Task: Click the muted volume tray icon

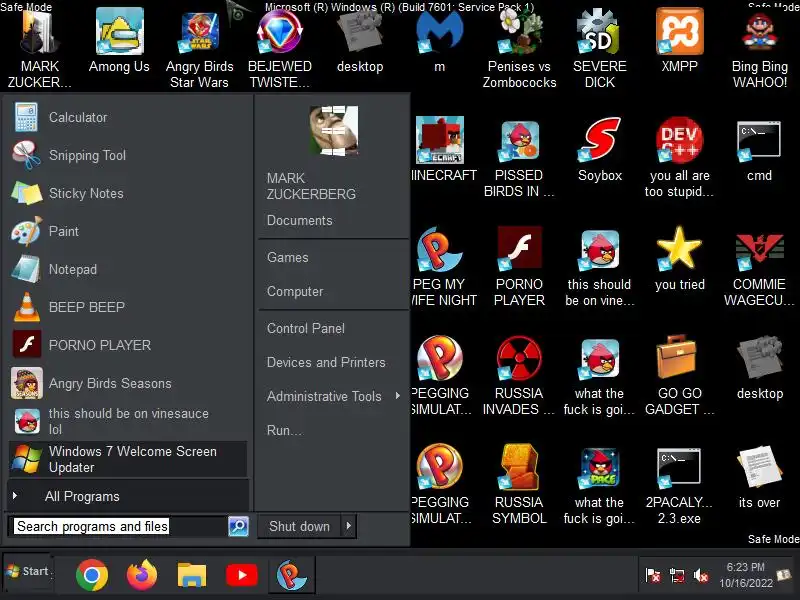Action: (701, 576)
